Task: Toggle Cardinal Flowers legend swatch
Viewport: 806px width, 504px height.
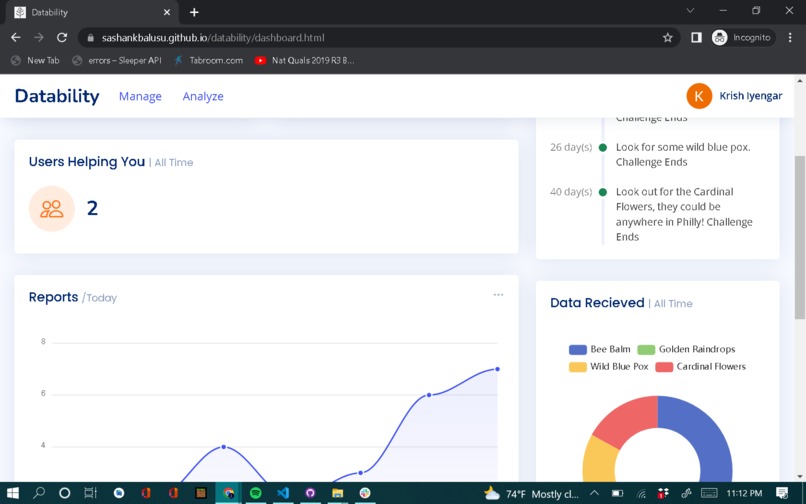Action: pos(664,367)
